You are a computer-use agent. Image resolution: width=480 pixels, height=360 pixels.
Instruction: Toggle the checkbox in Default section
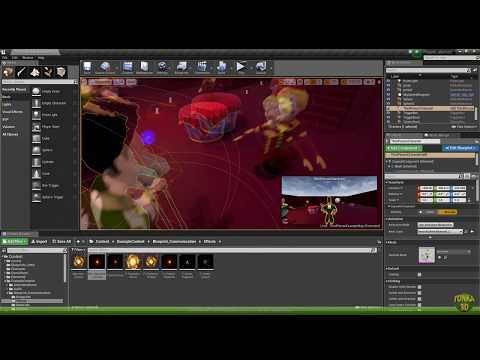pyautogui.click(x=419, y=274)
